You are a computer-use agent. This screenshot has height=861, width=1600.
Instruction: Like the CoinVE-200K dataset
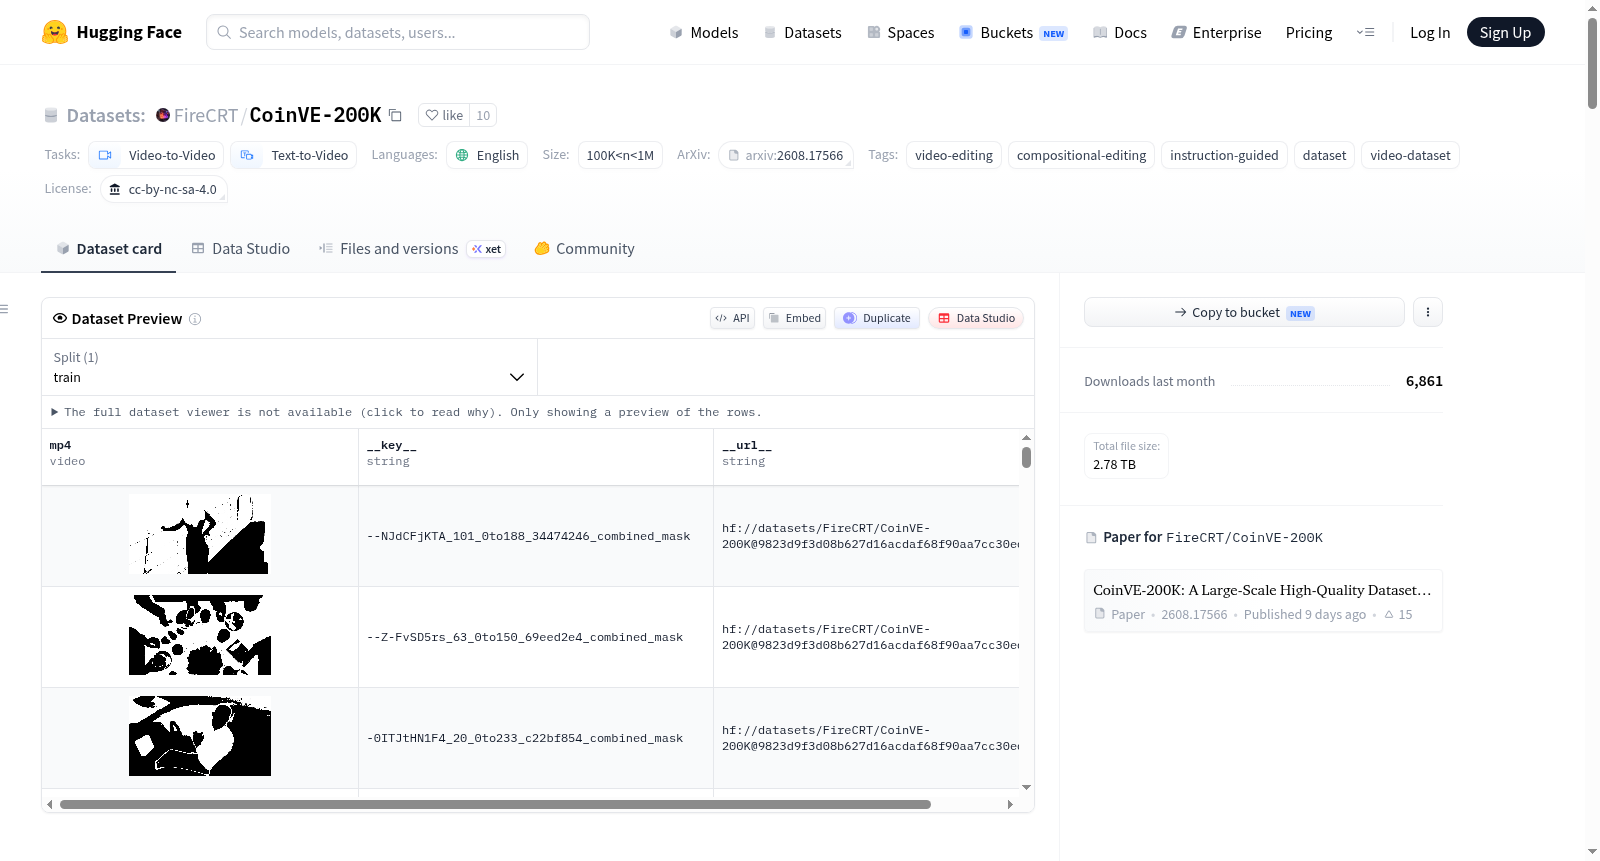[444, 115]
